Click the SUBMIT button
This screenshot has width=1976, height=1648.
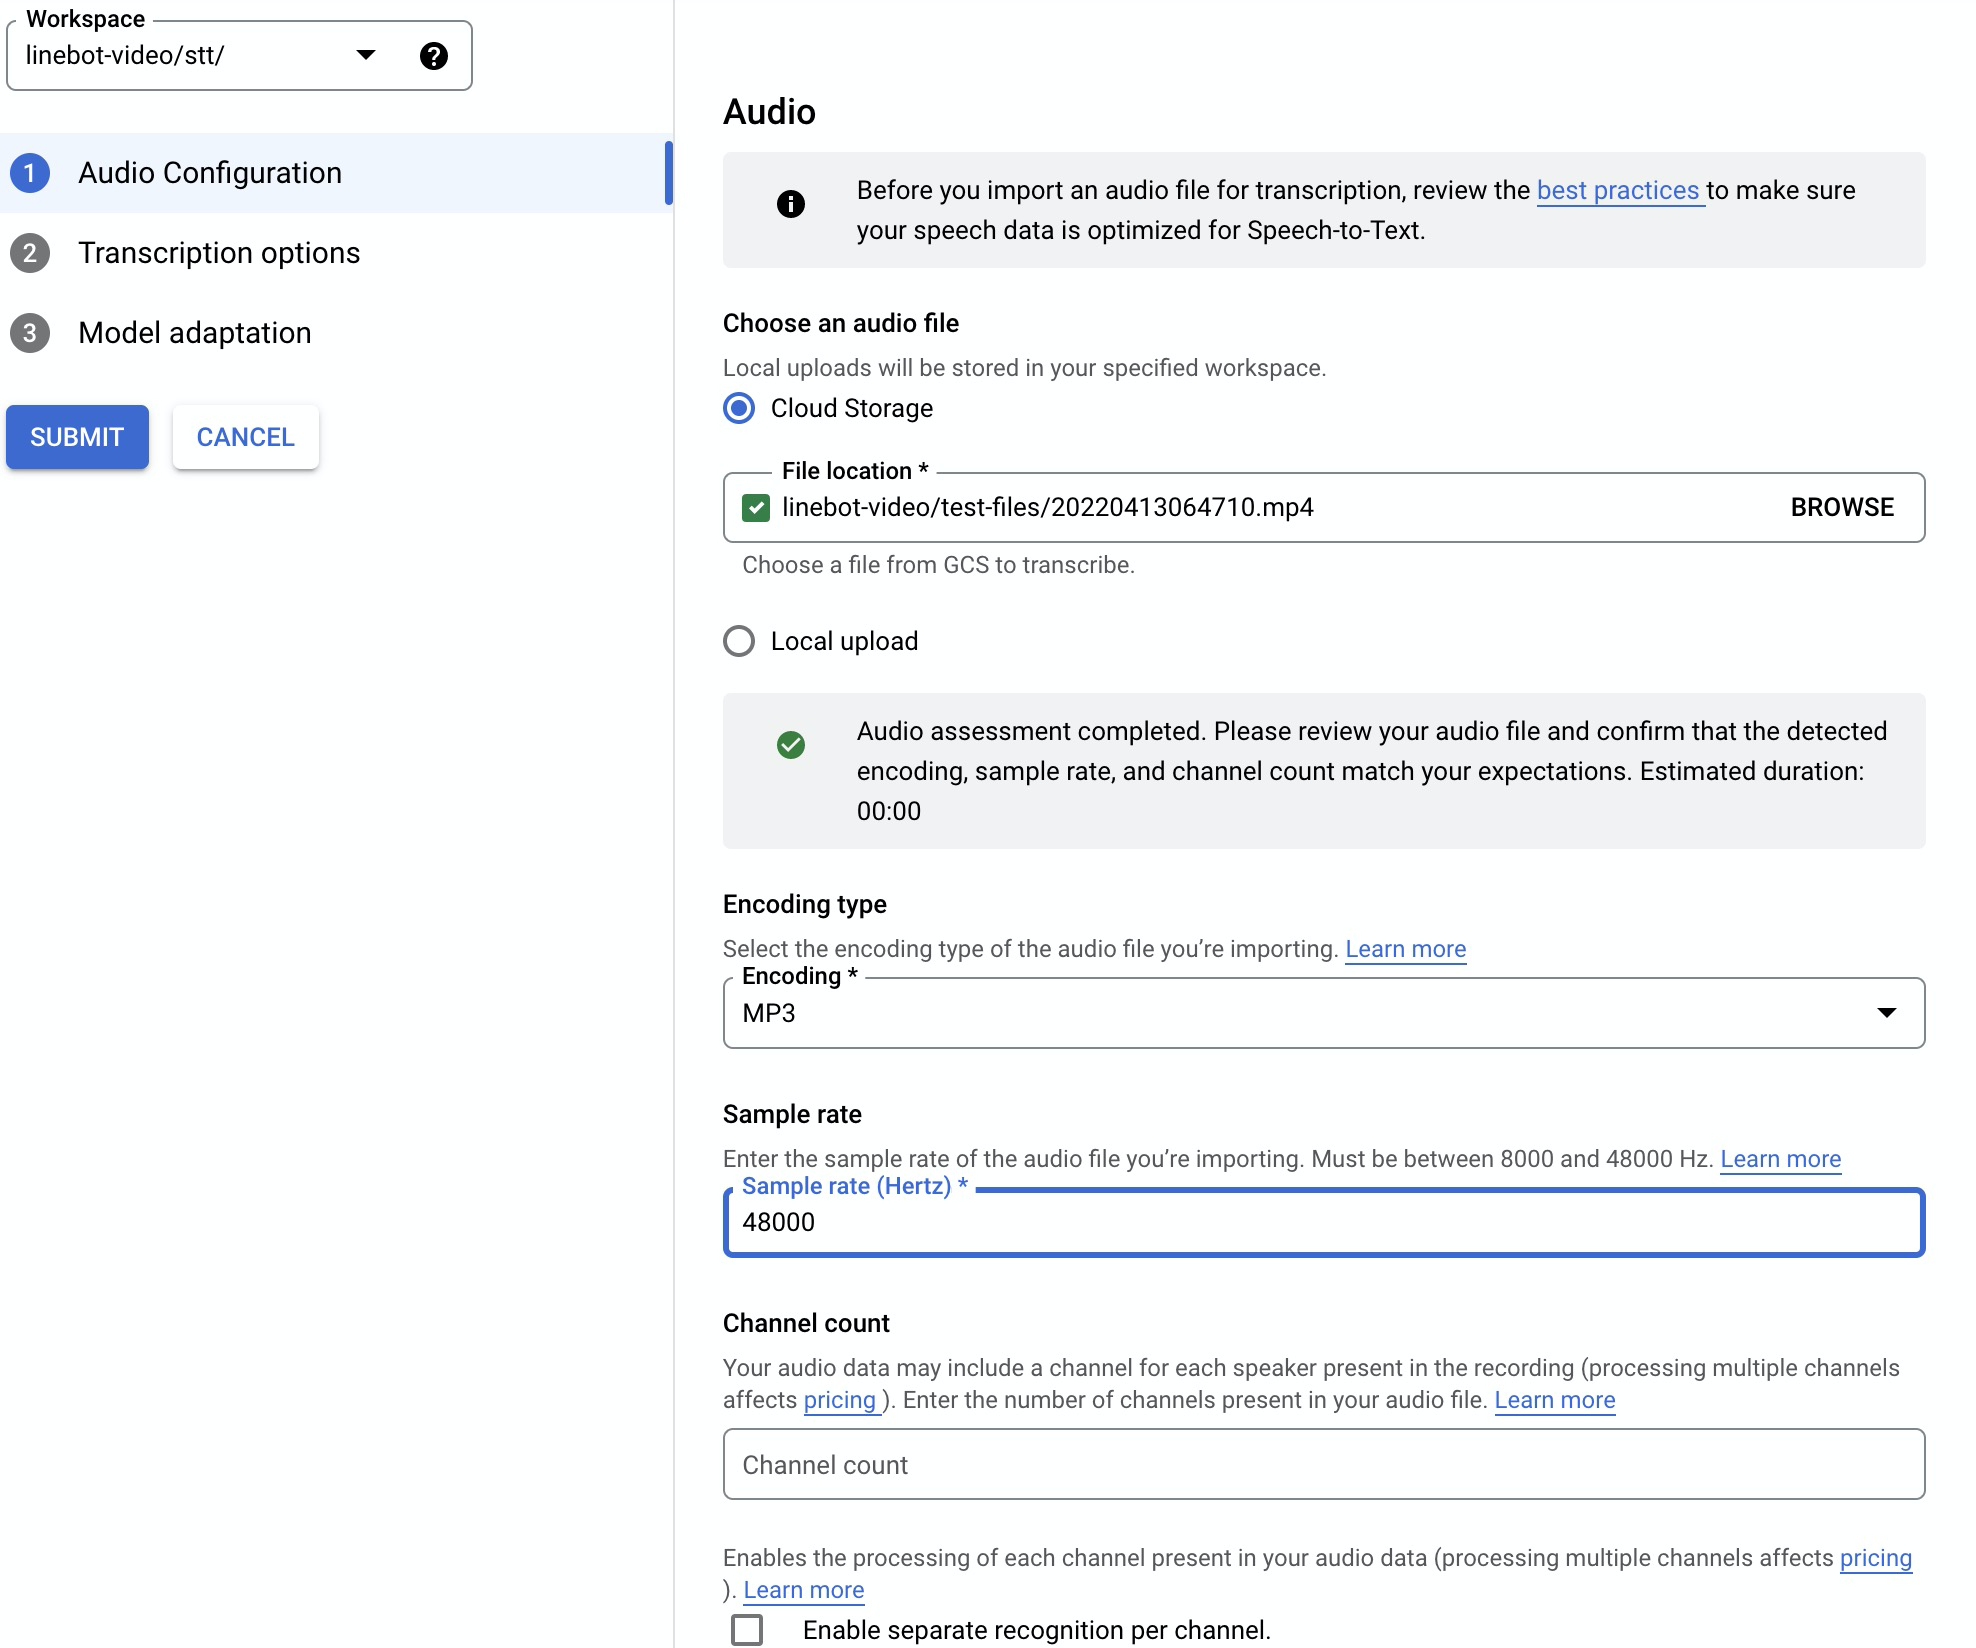point(77,437)
